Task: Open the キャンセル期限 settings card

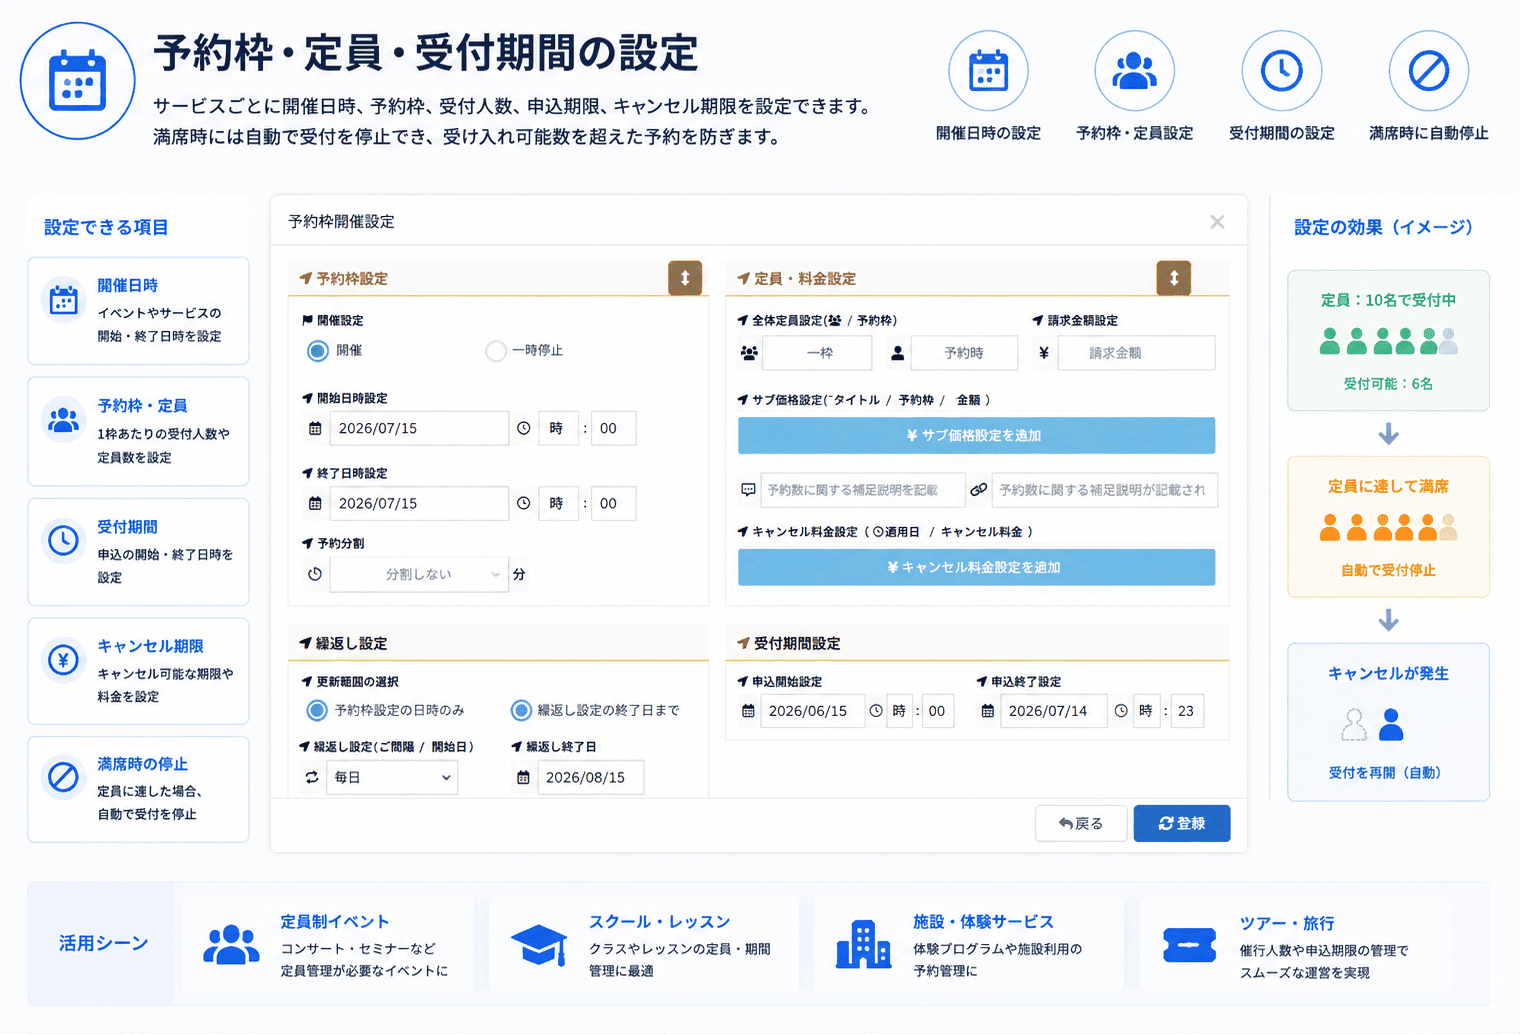Action: [x=138, y=671]
